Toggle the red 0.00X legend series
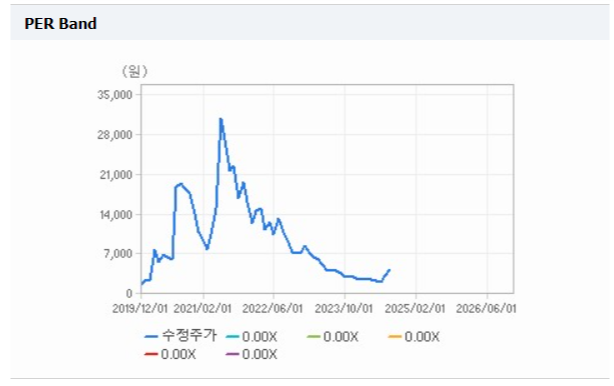Image resolution: width=614 pixels, height=386 pixels. click(x=170, y=354)
